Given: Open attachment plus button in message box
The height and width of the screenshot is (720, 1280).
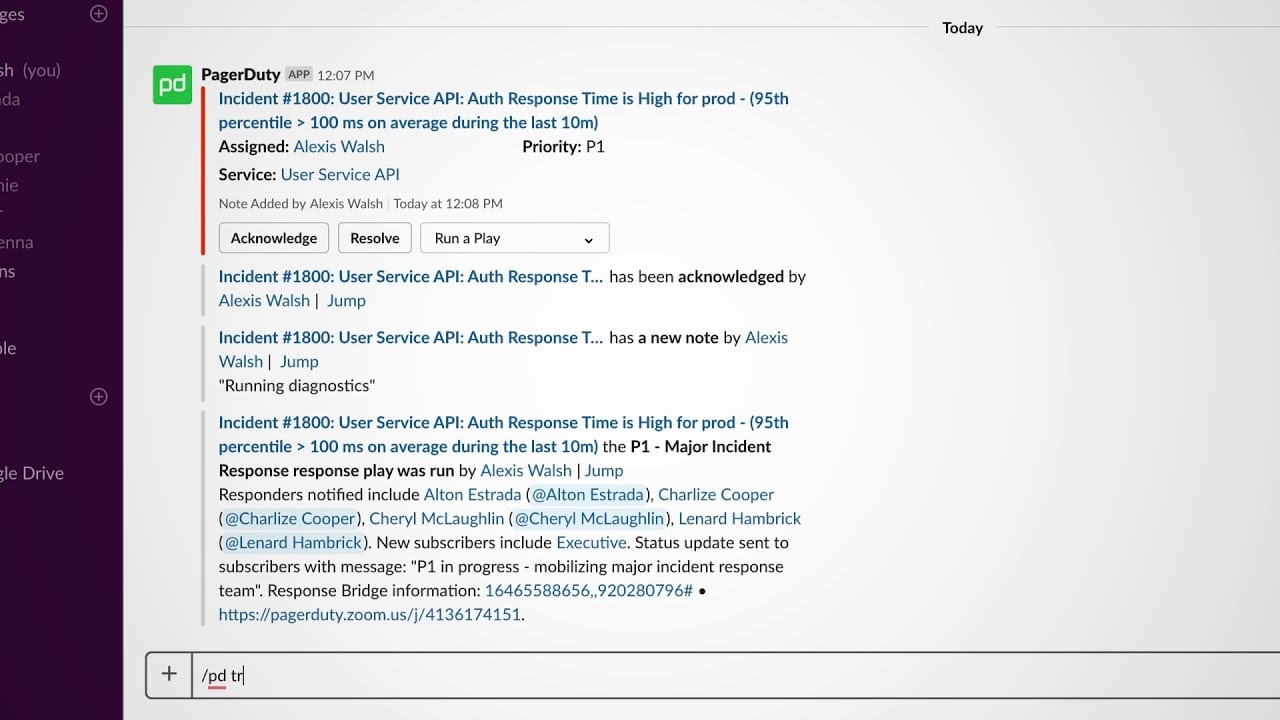Looking at the screenshot, I should coord(169,675).
